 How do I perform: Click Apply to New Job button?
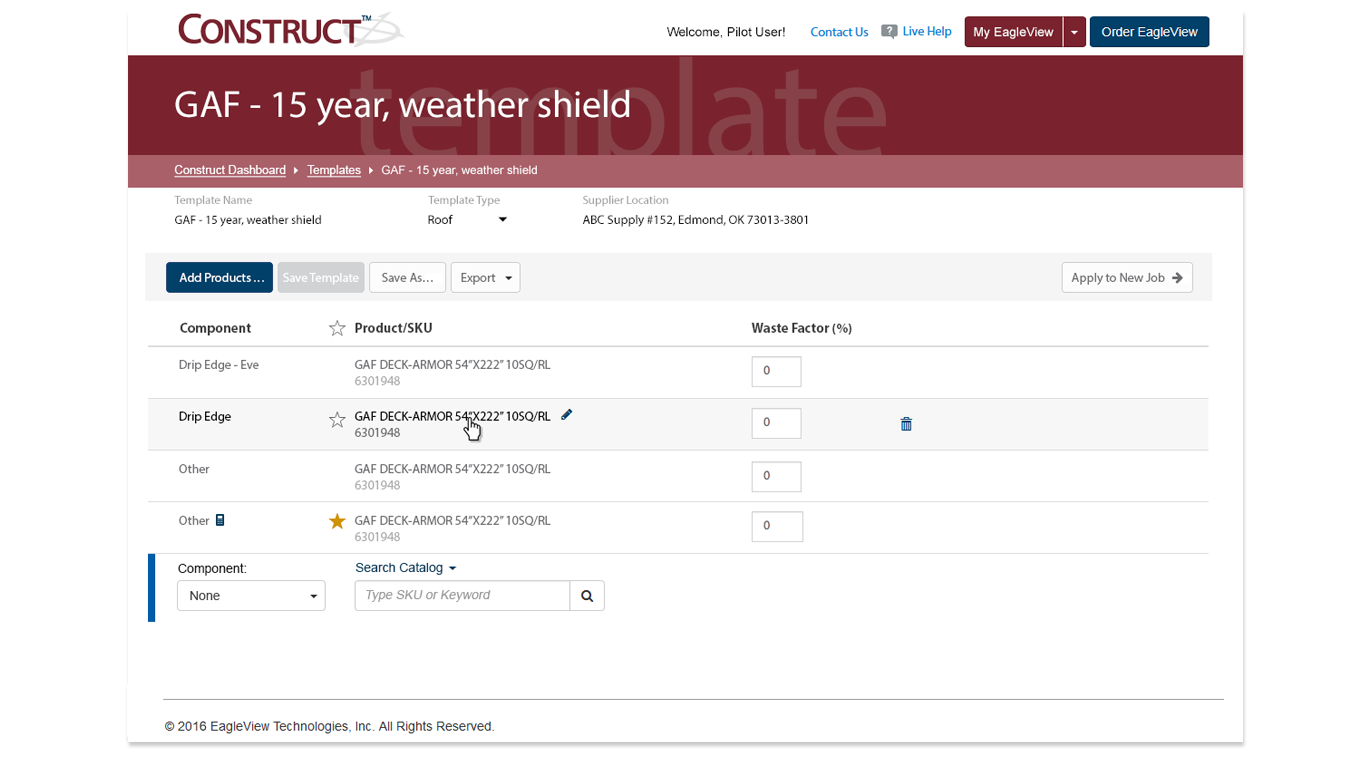pos(1127,278)
